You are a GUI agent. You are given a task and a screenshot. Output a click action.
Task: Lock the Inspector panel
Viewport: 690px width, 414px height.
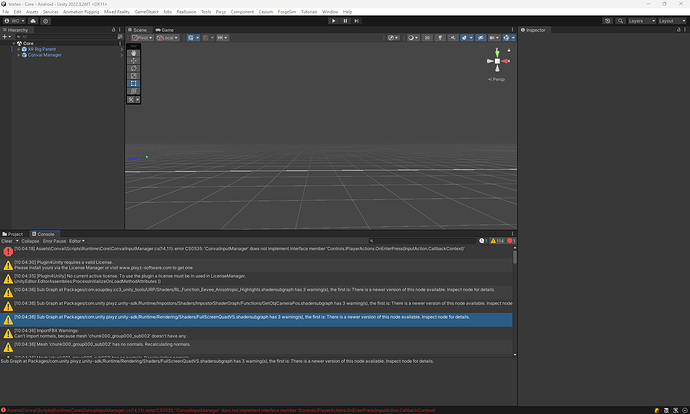point(679,30)
